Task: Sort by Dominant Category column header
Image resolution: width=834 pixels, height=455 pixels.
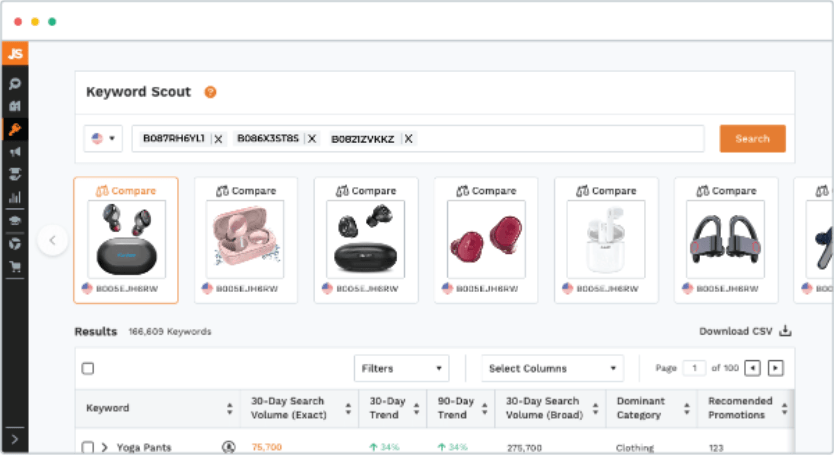Action: pyautogui.click(x=687, y=408)
